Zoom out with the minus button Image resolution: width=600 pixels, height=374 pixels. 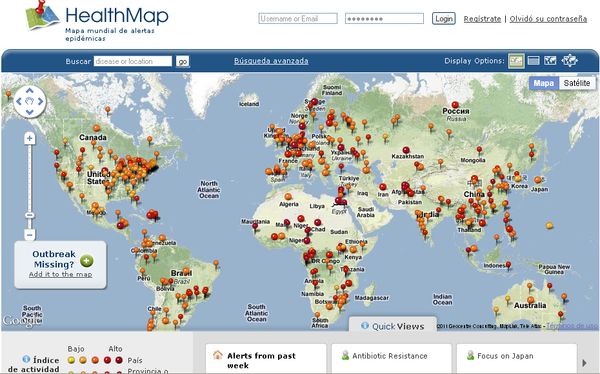pos(29,234)
